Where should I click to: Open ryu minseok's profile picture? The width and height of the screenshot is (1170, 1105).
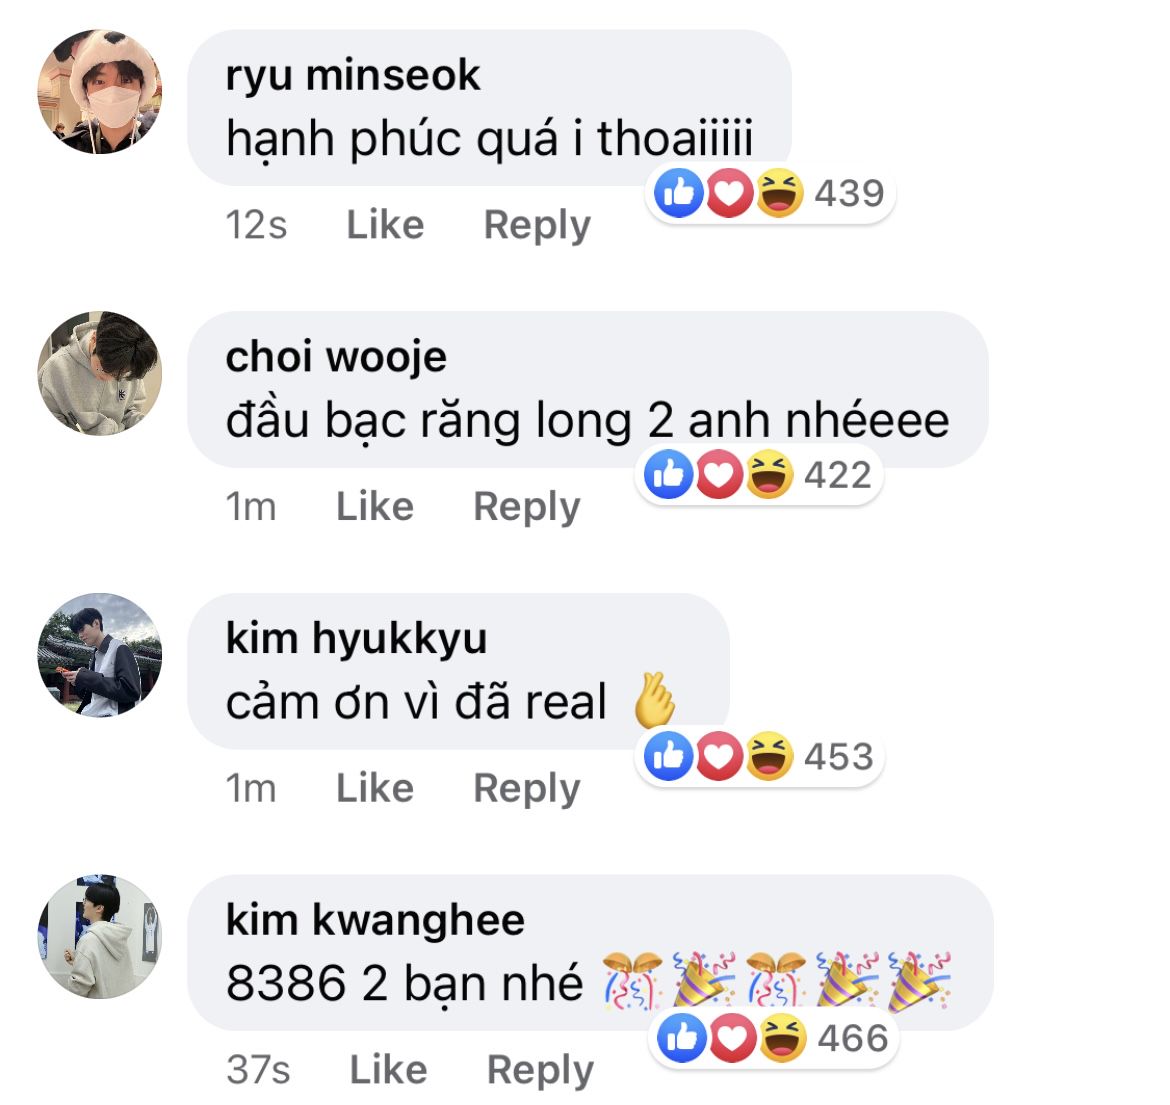[100, 92]
